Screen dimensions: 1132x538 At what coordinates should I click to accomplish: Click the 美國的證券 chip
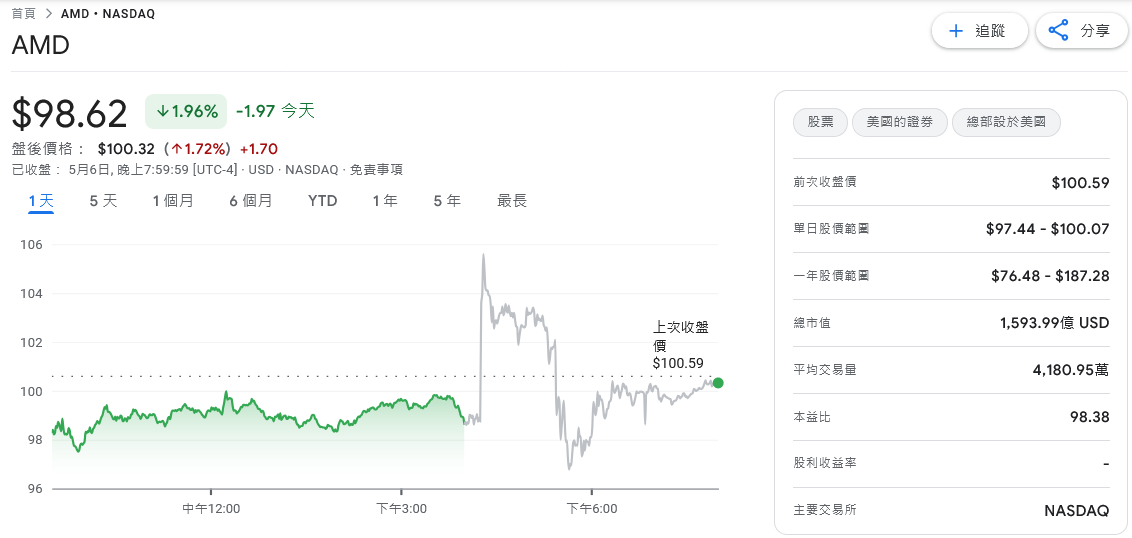899,122
